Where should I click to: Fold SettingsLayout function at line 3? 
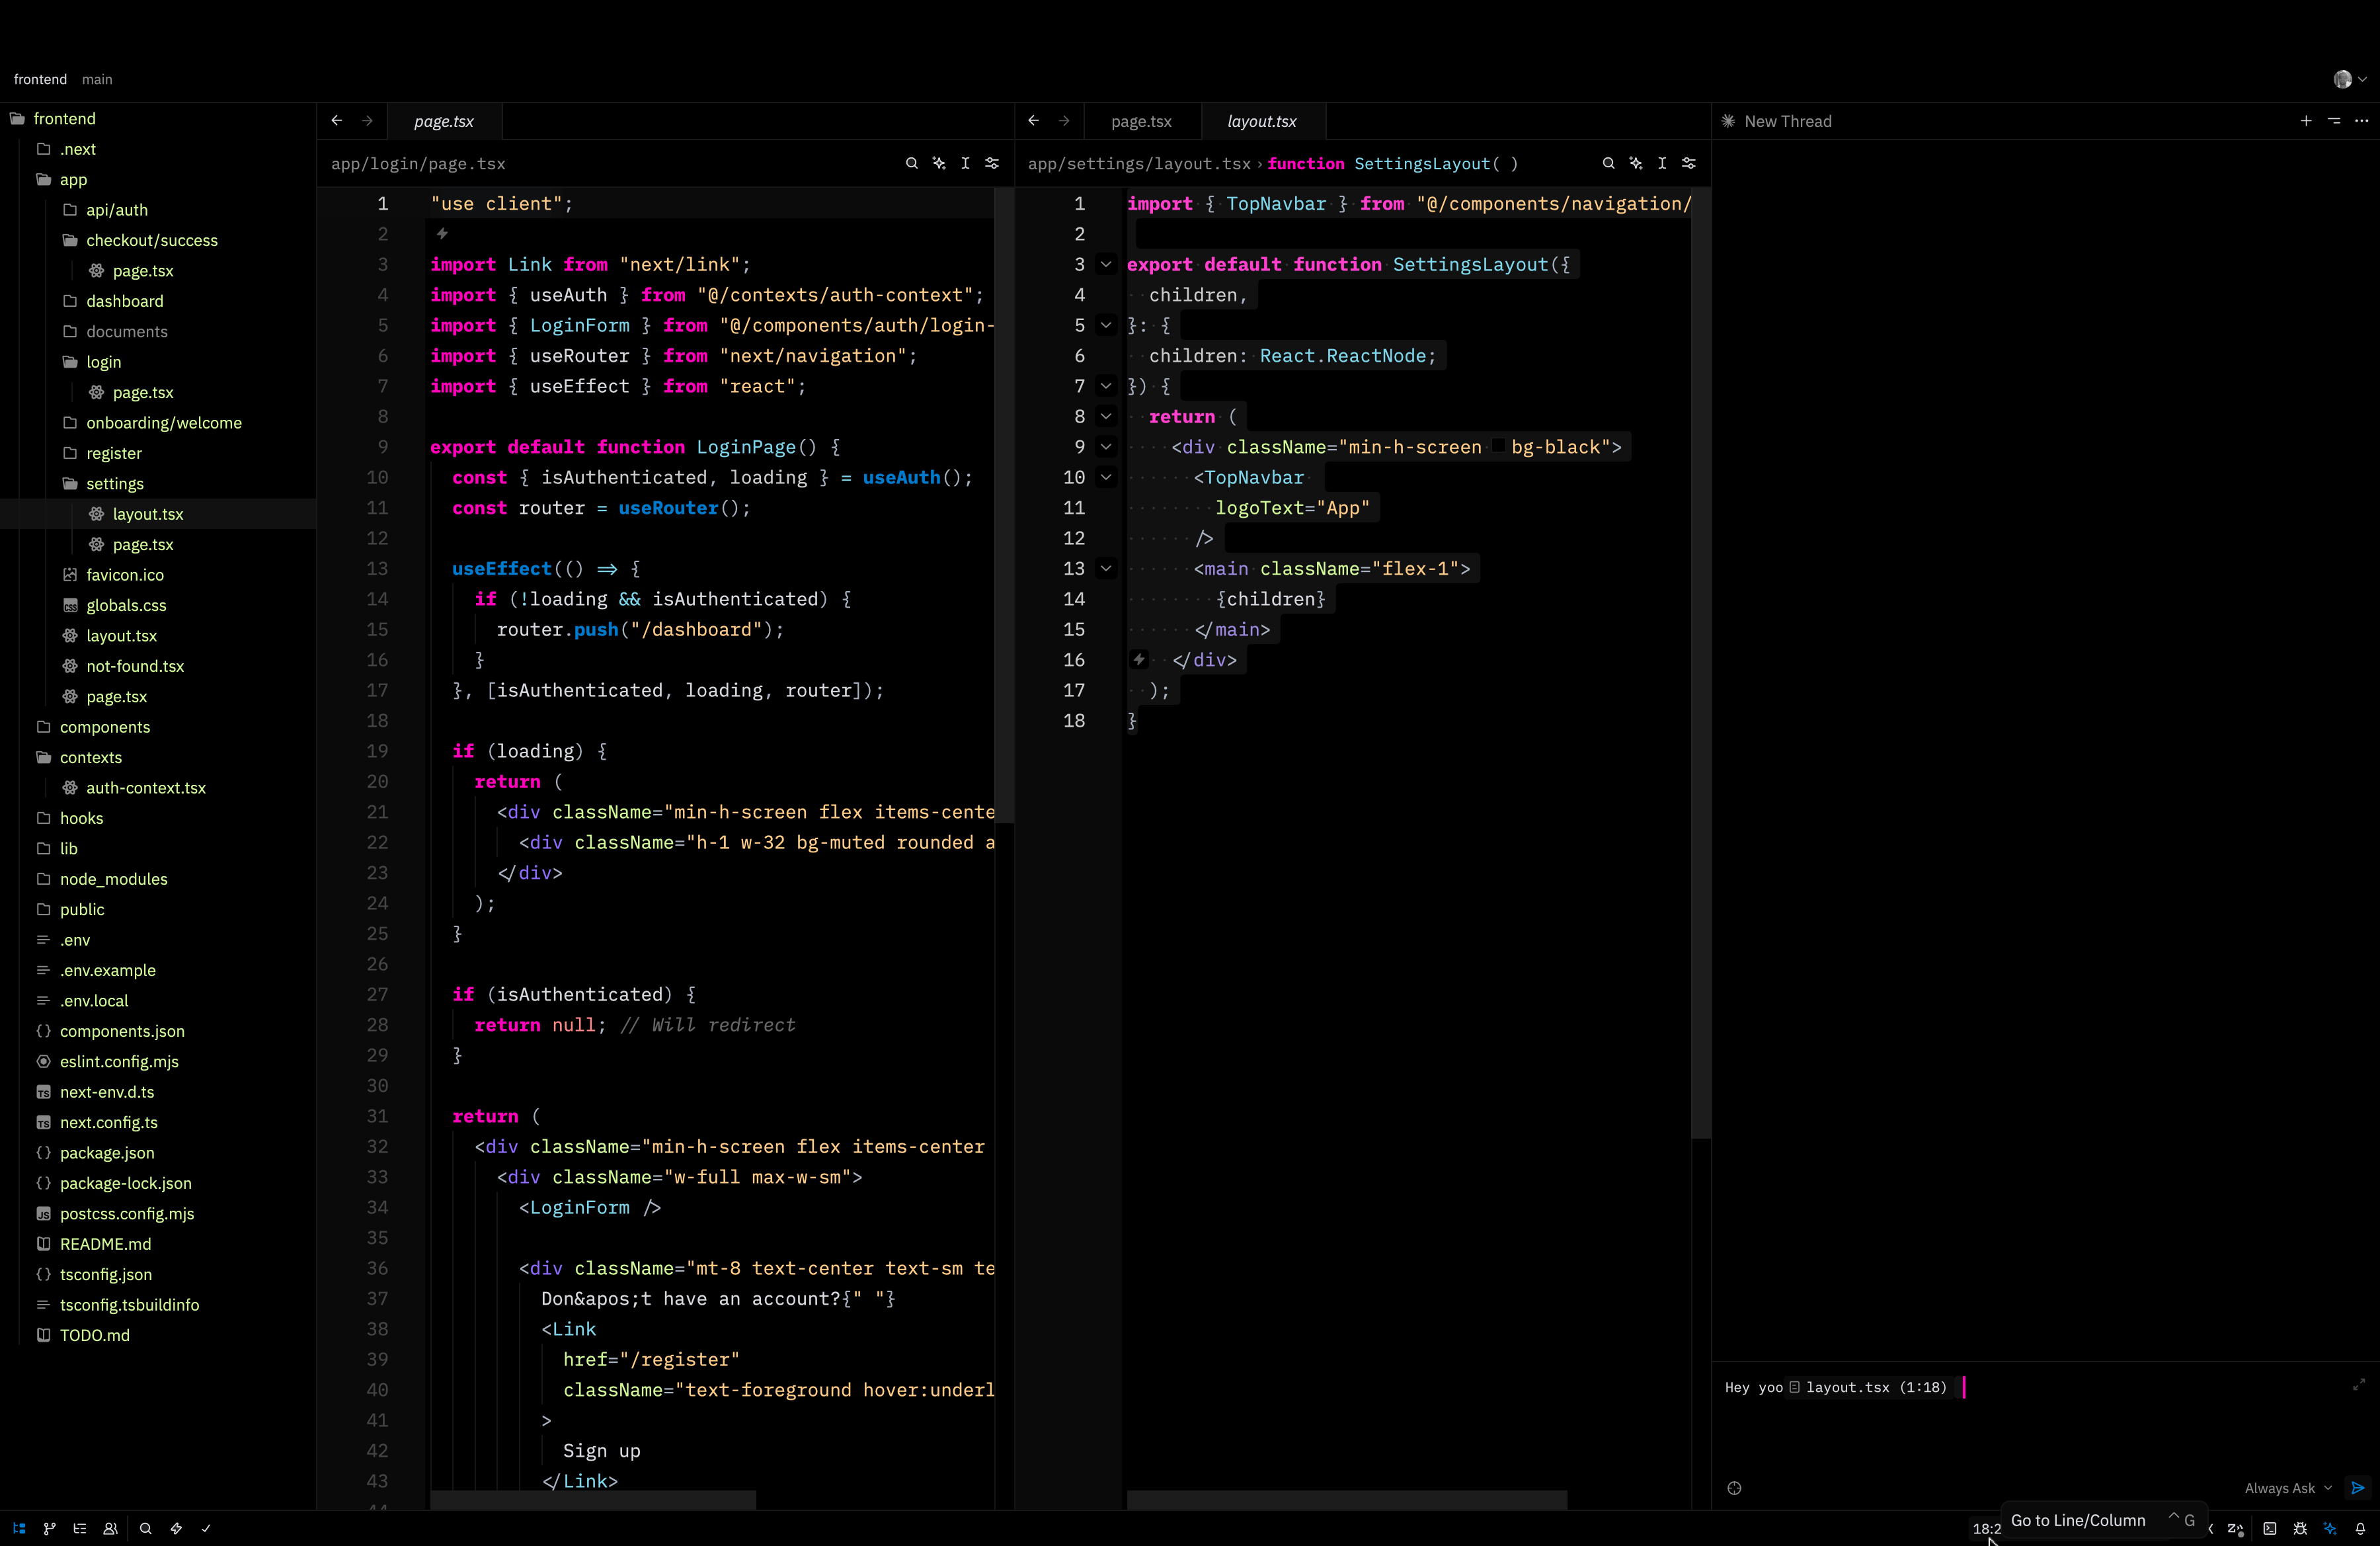[1106, 265]
